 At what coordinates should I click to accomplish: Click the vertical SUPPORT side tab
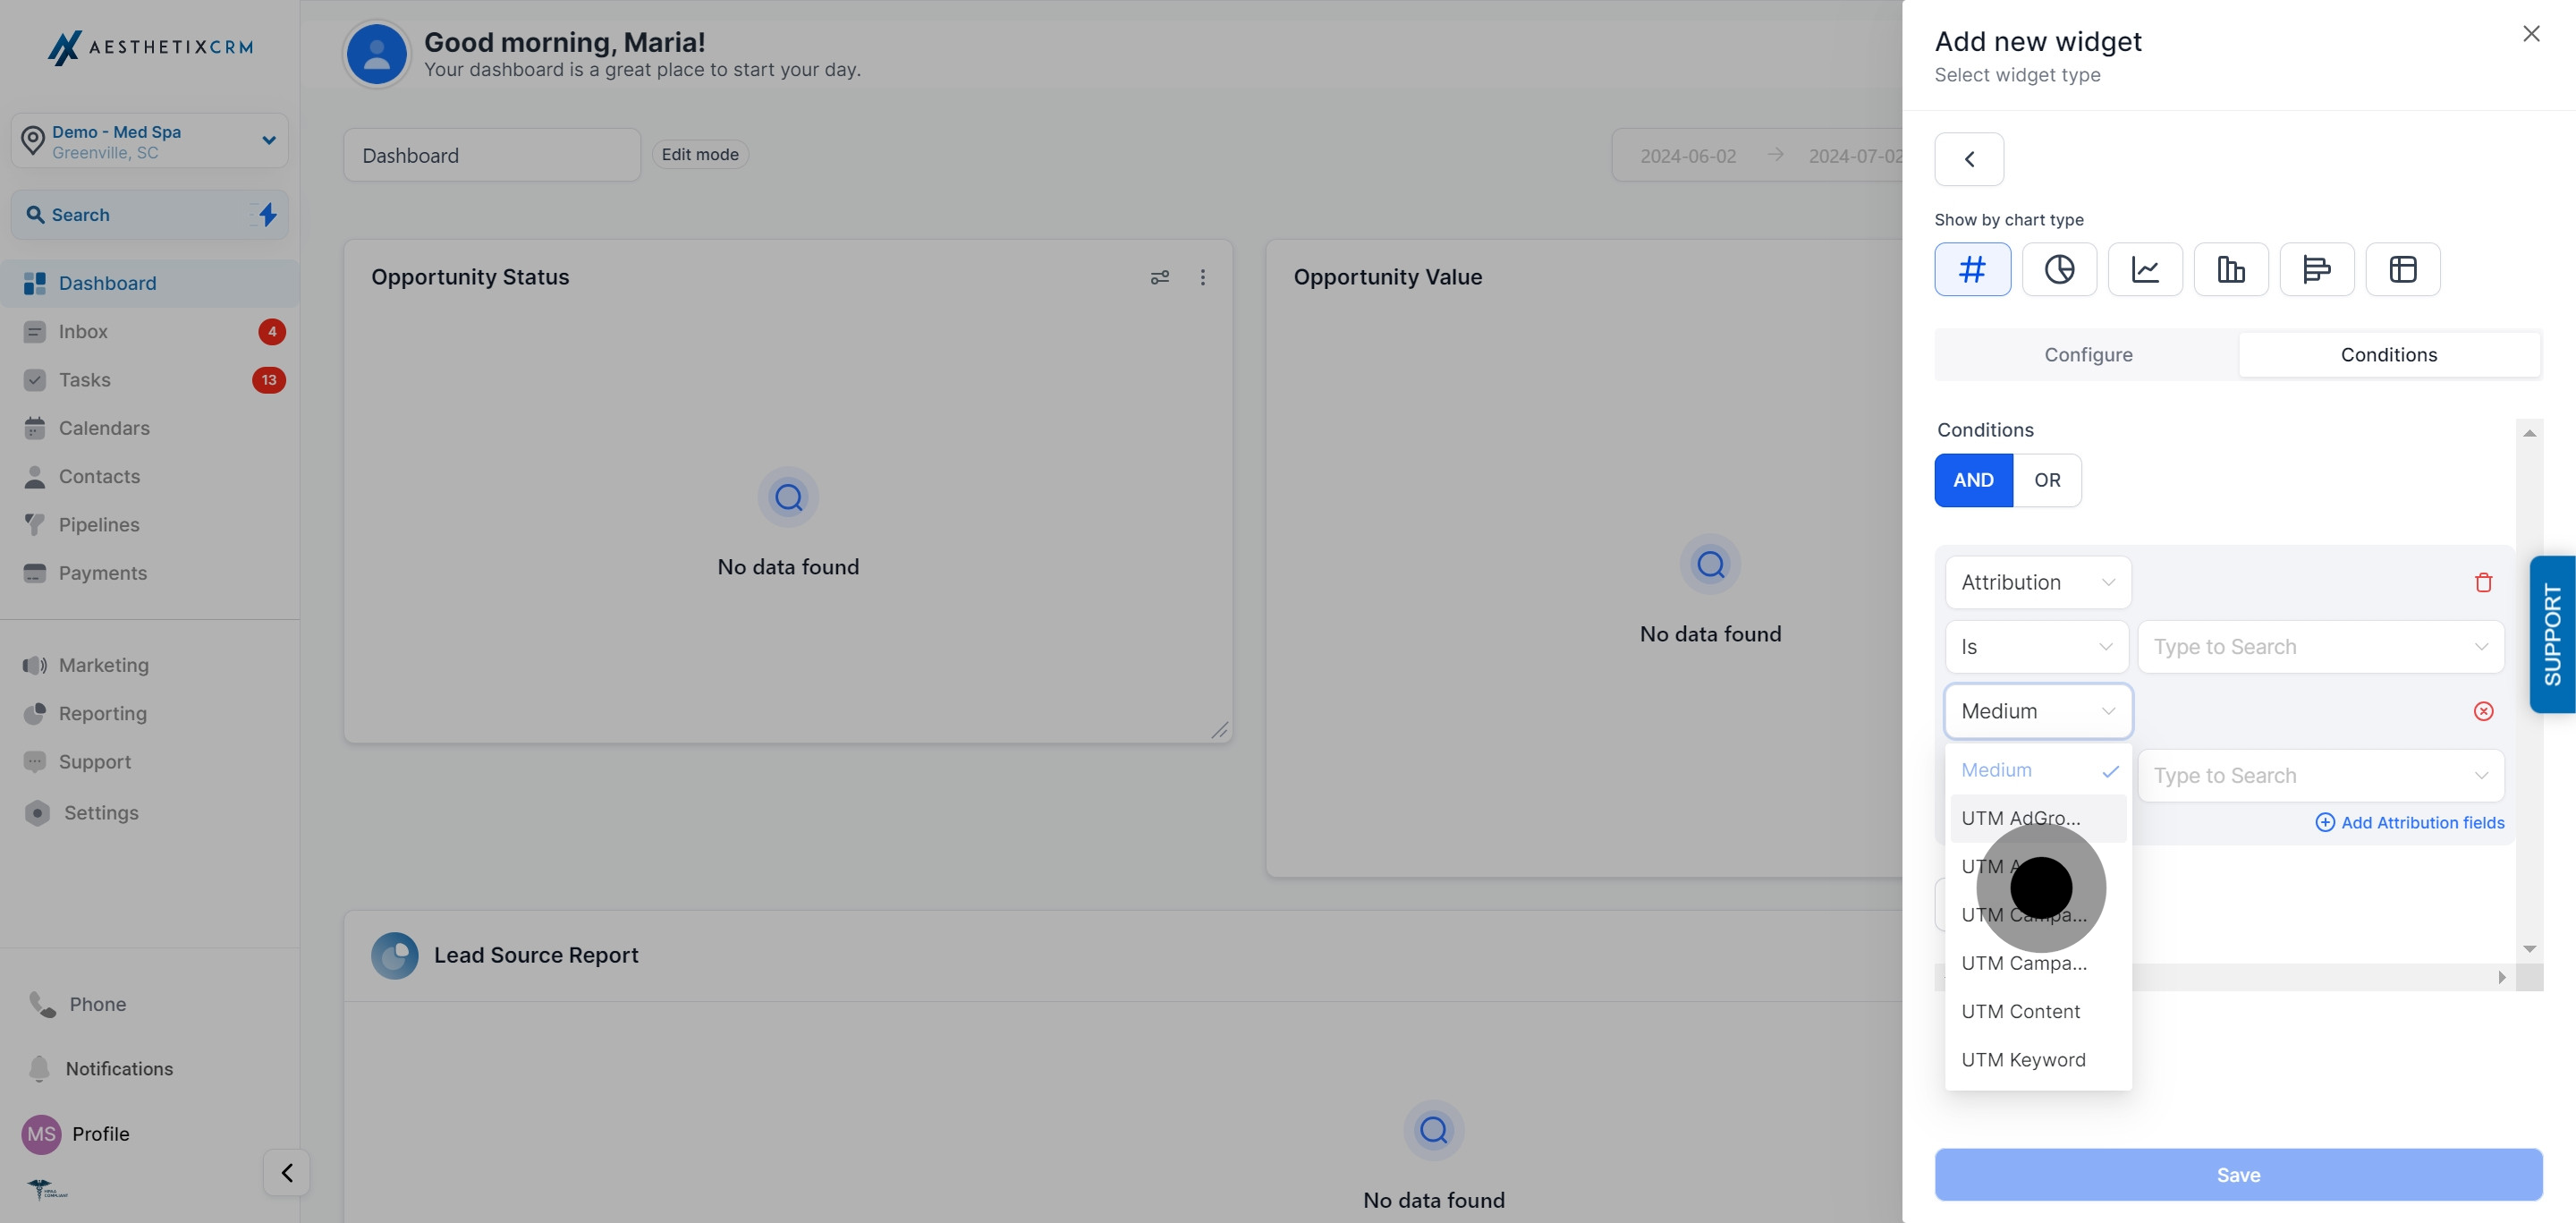(2552, 634)
